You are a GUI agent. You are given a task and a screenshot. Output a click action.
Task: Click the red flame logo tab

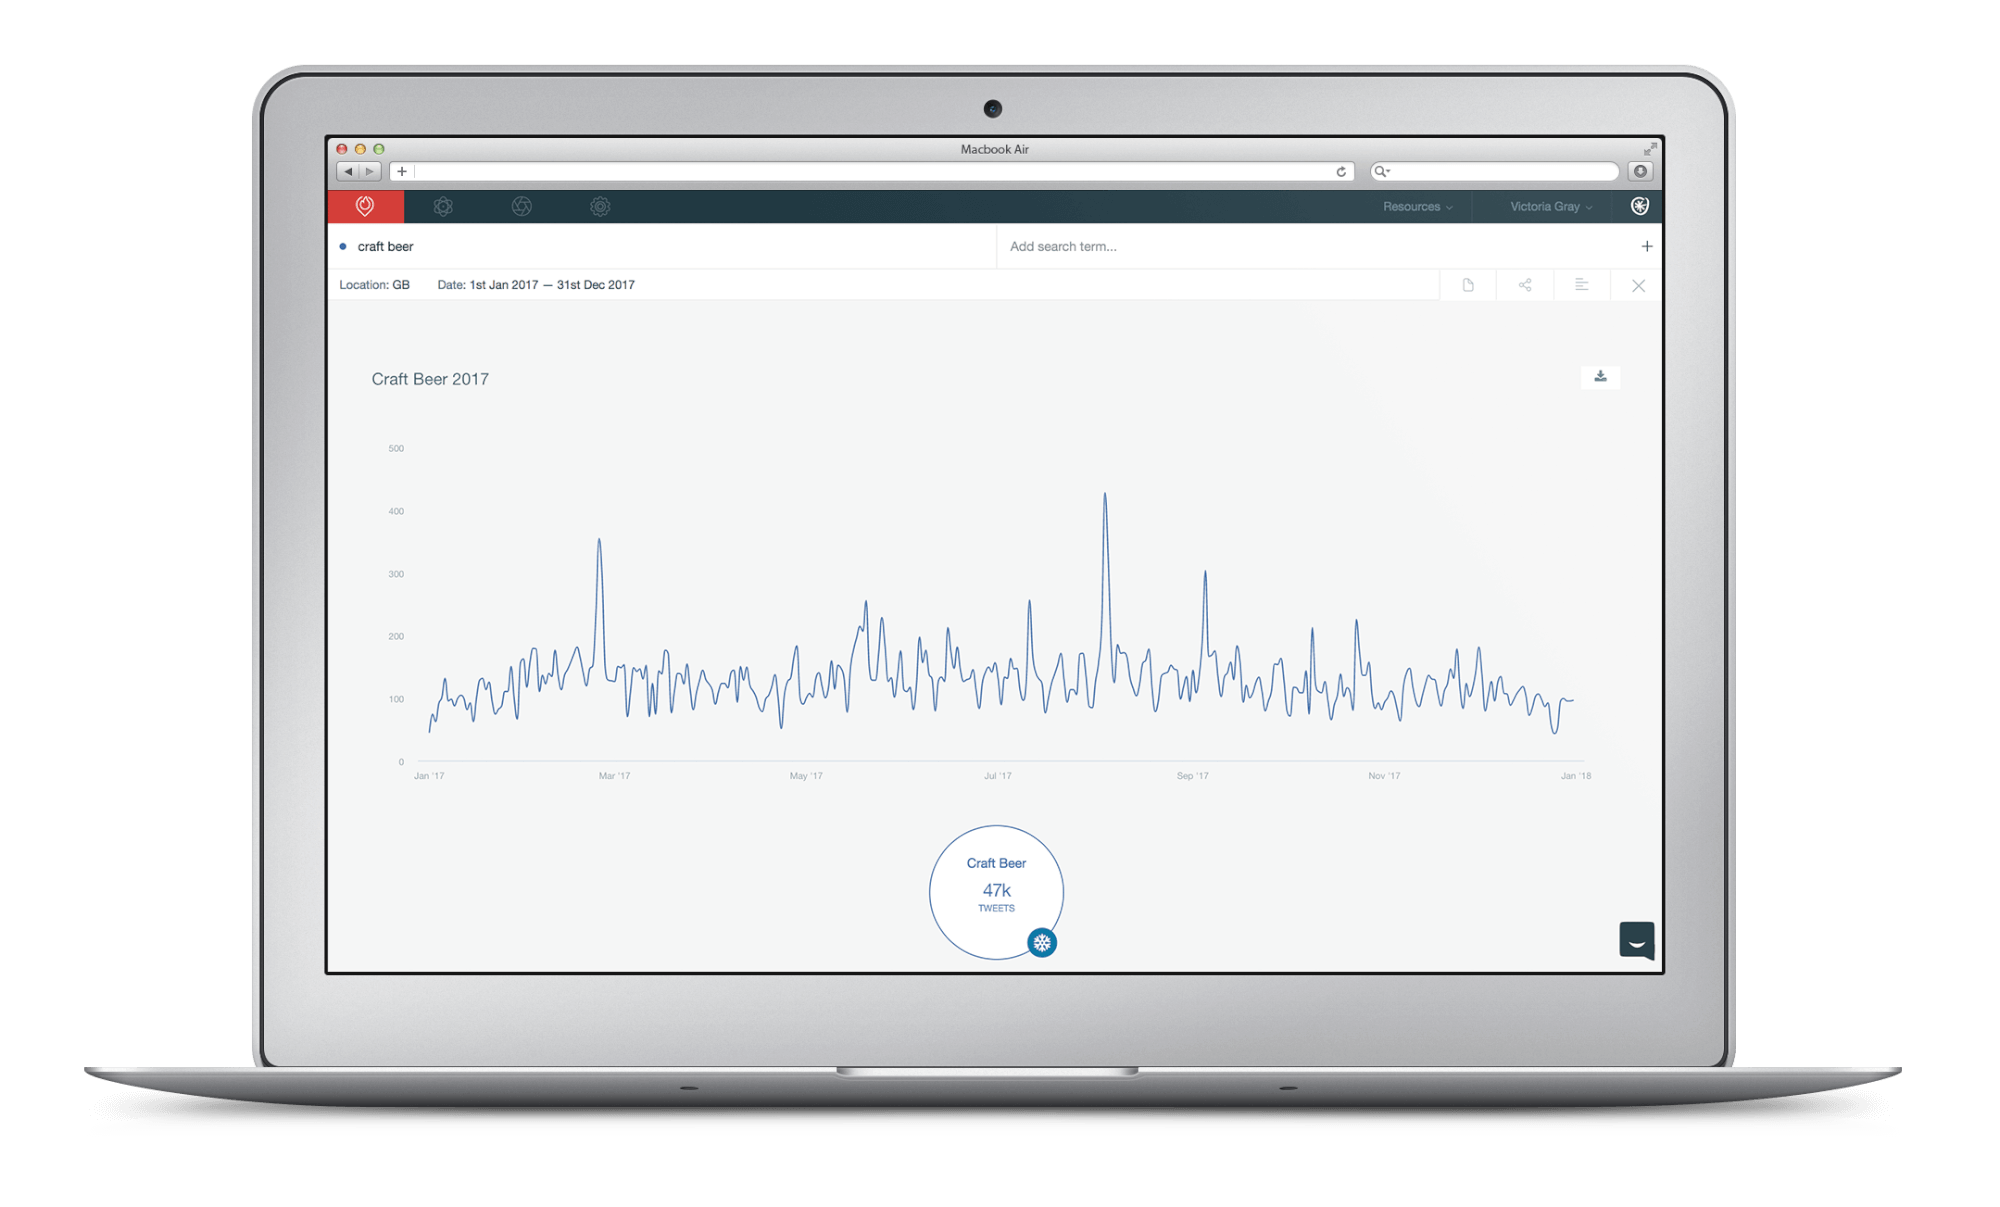click(365, 206)
